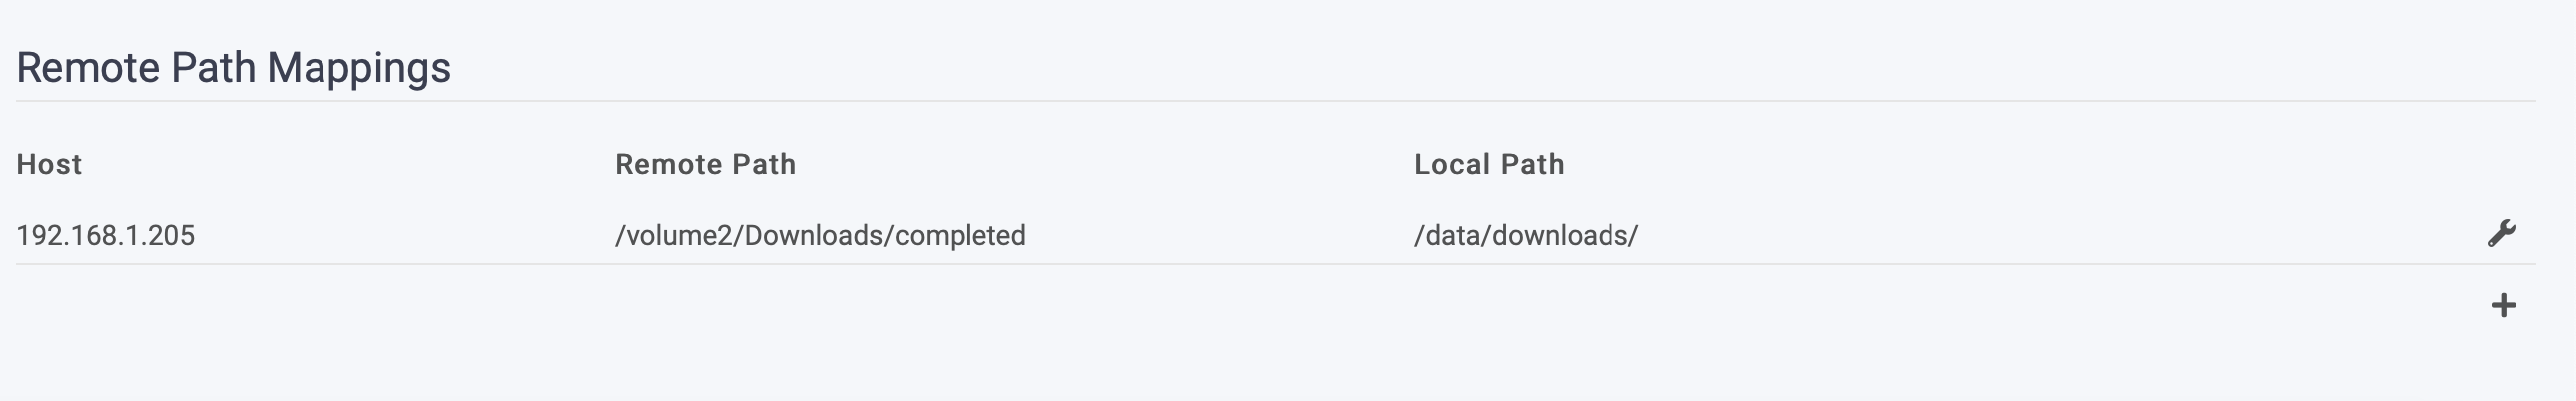
Task: Click the Local Path label above /data/downloads/
Action: click(x=1488, y=164)
